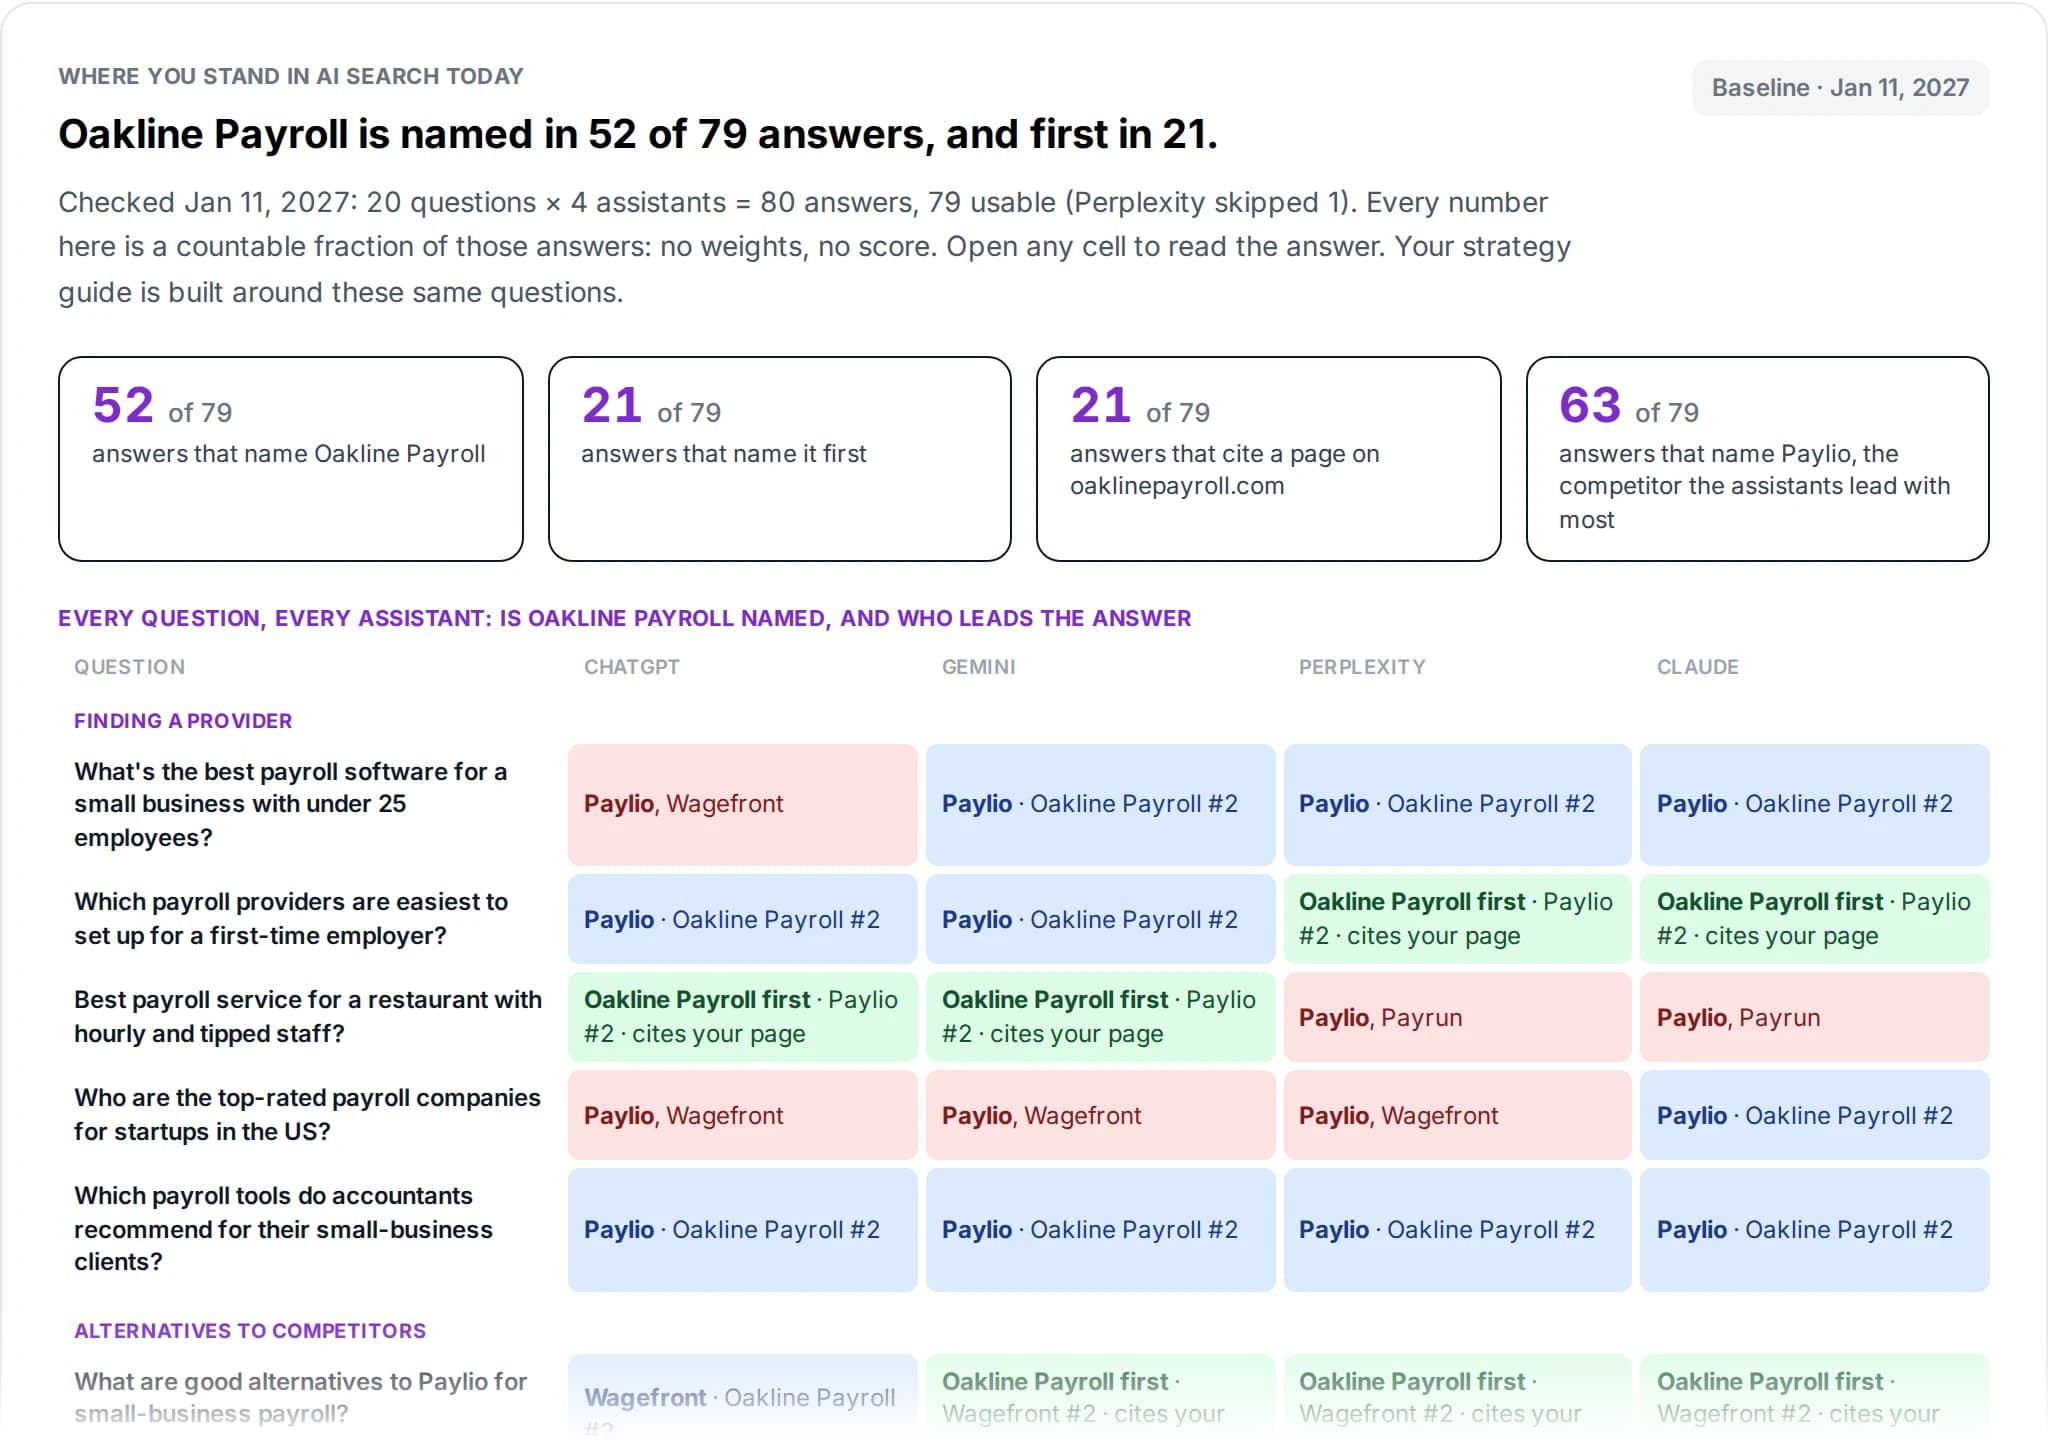
Task: Click the Gemini column header
Action: click(979, 667)
